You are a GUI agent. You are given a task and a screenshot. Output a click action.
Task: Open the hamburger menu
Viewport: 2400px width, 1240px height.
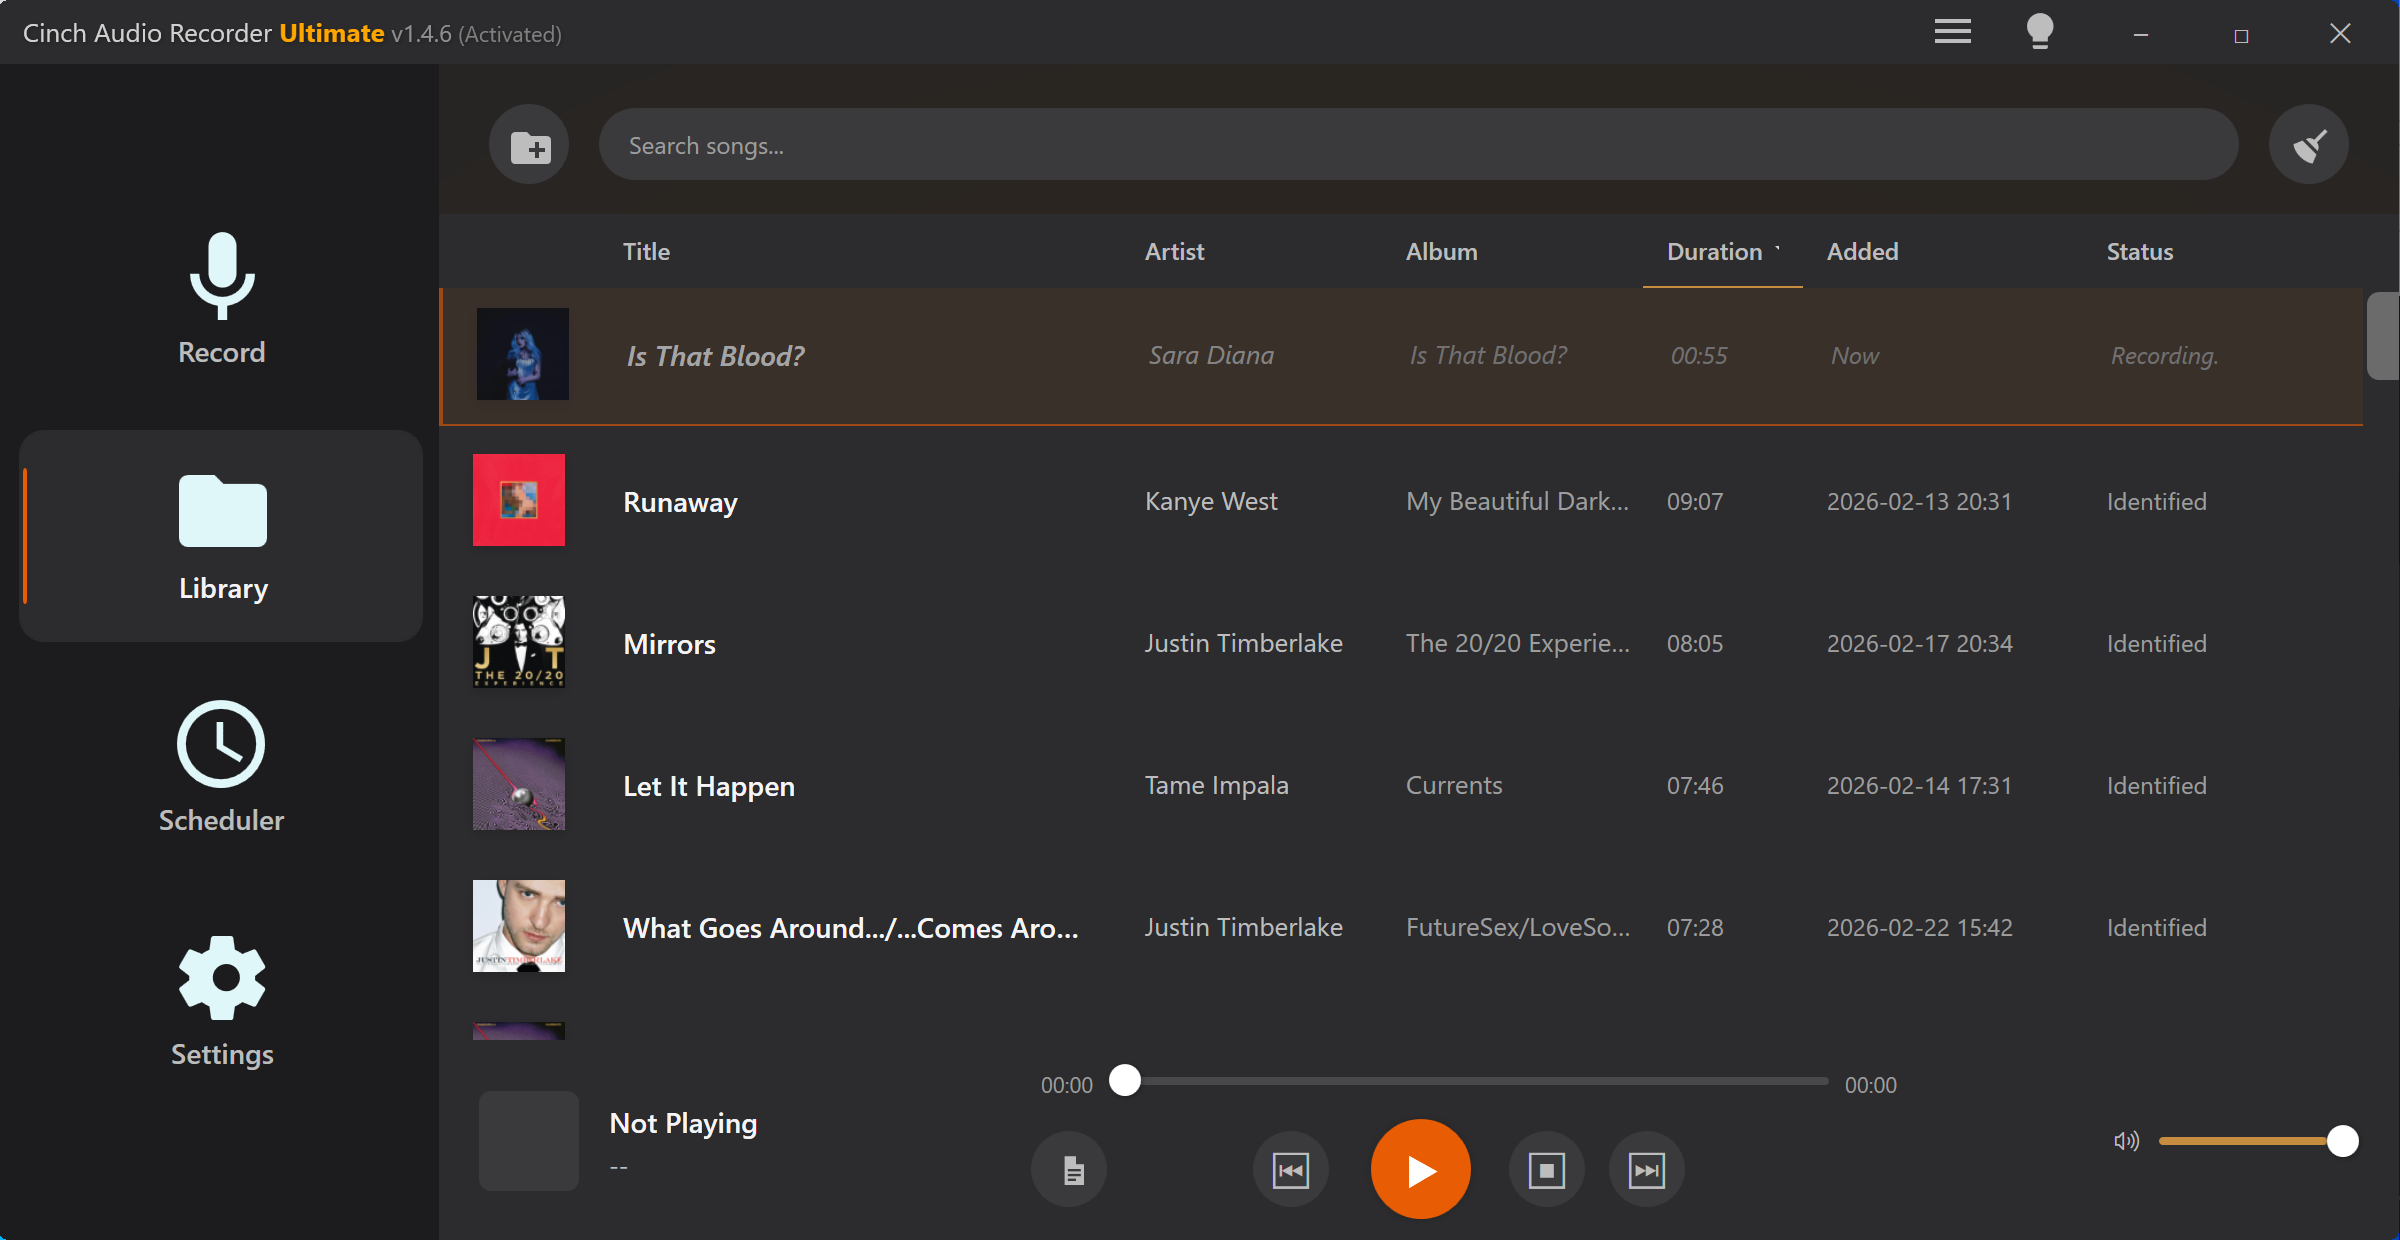click(x=1952, y=32)
